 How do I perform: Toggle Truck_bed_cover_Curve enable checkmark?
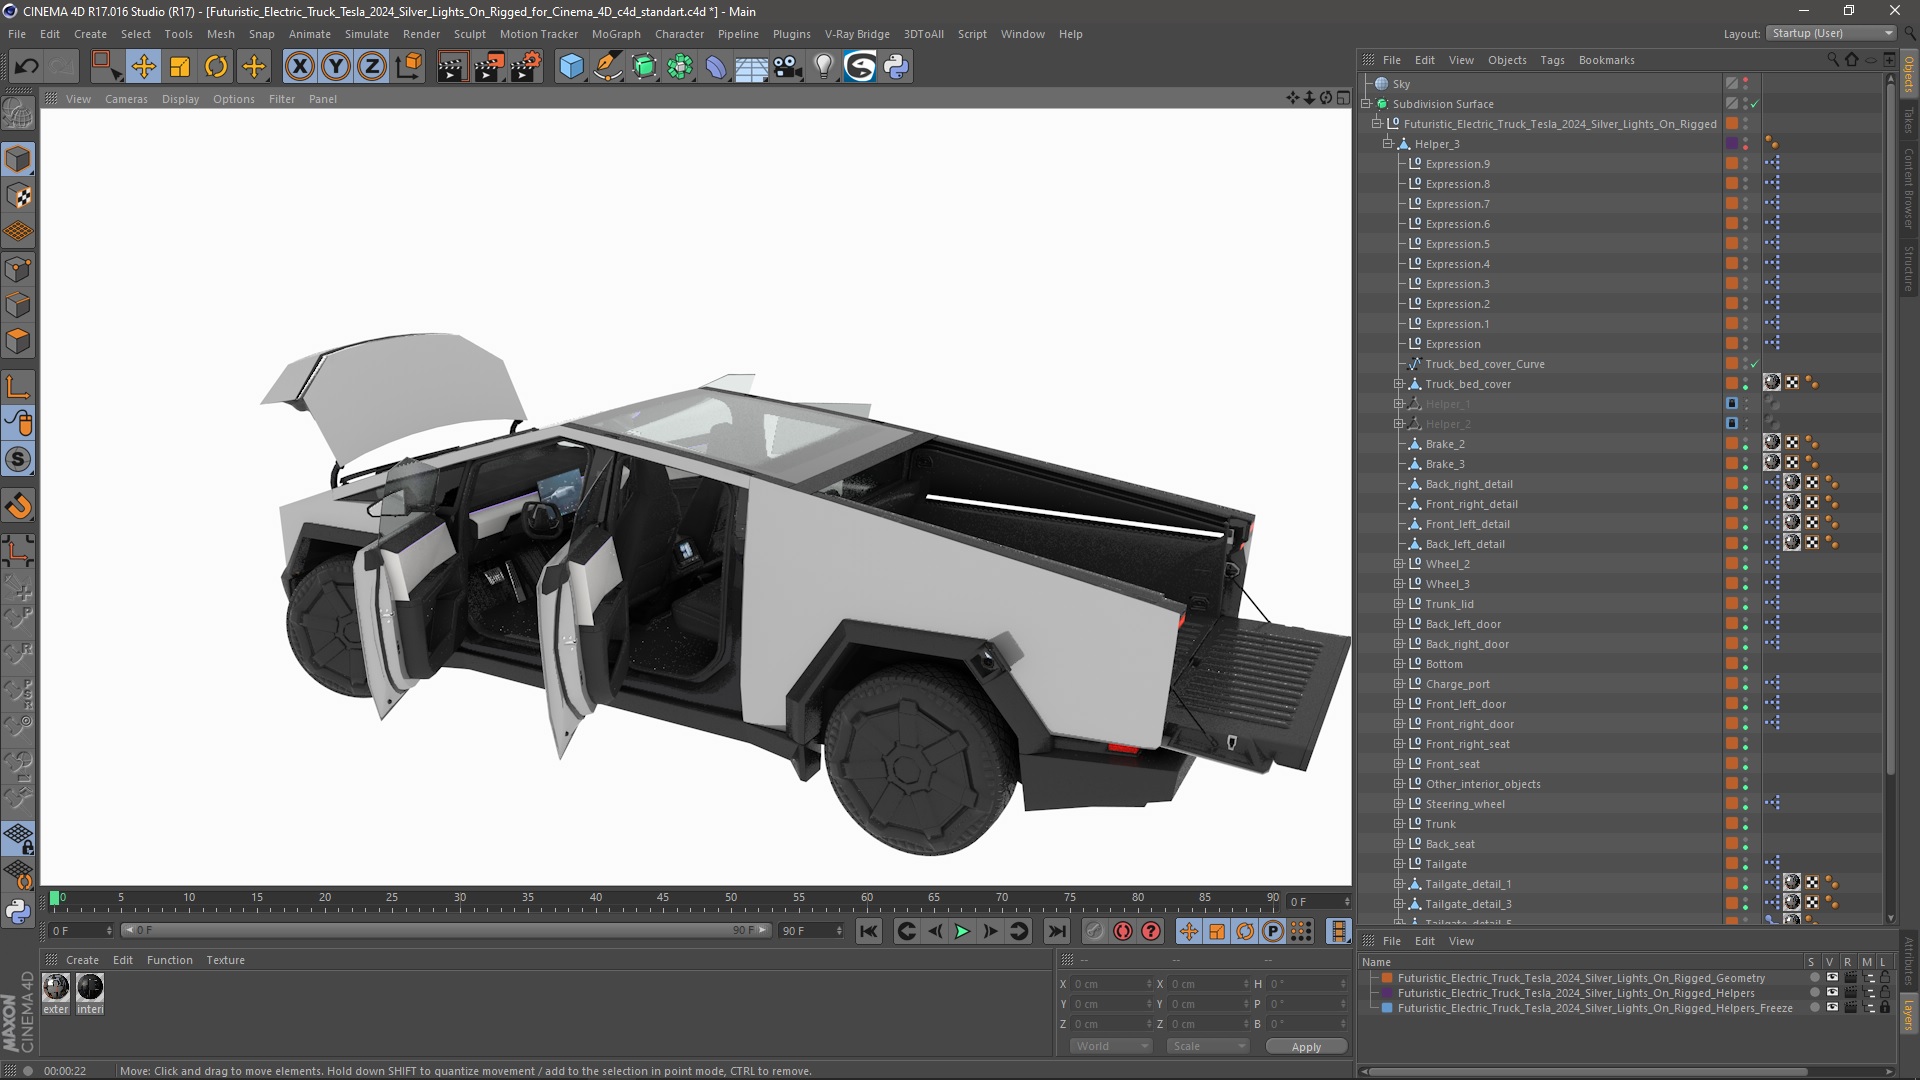(x=1755, y=364)
